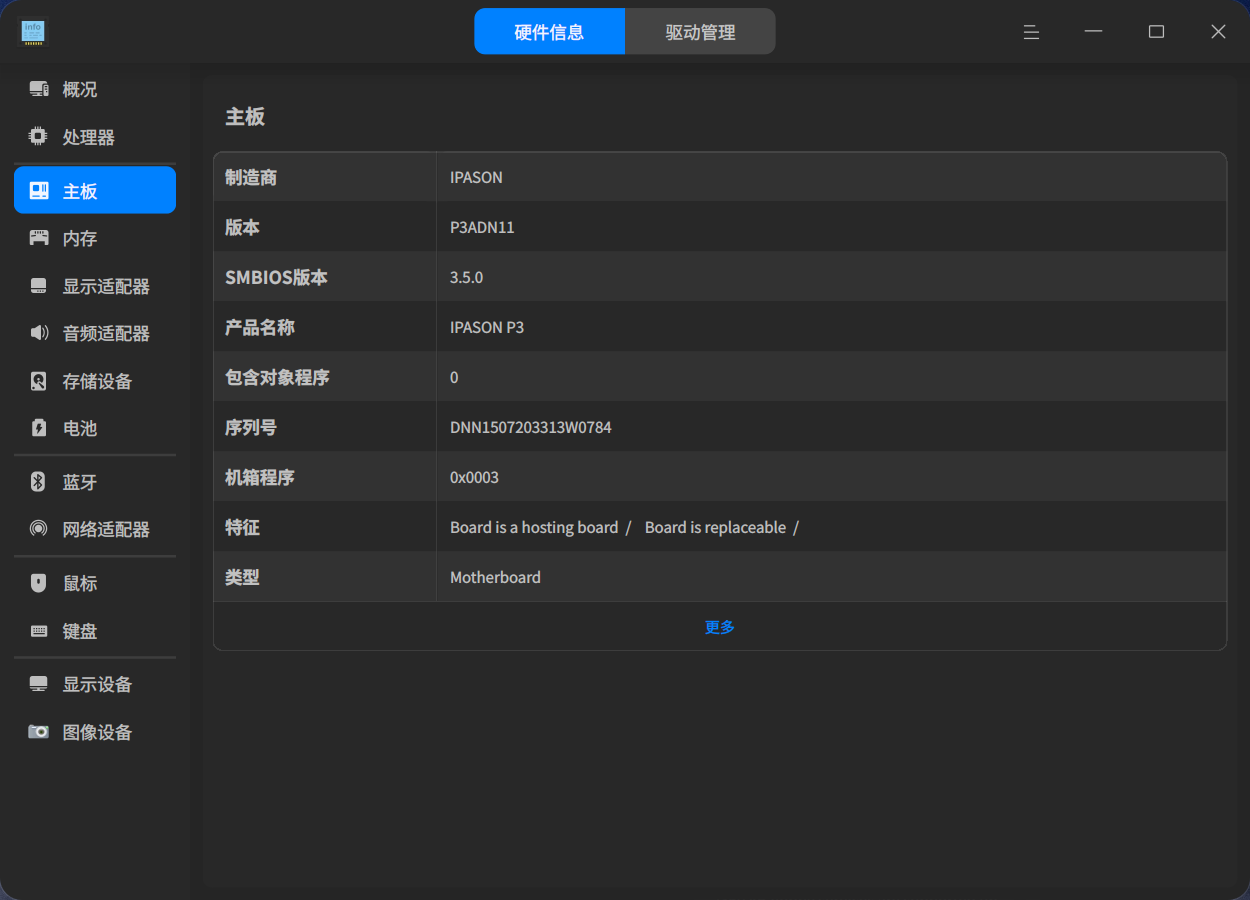Click the Processor (处理器) chip icon

pyautogui.click(x=39, y=137)
